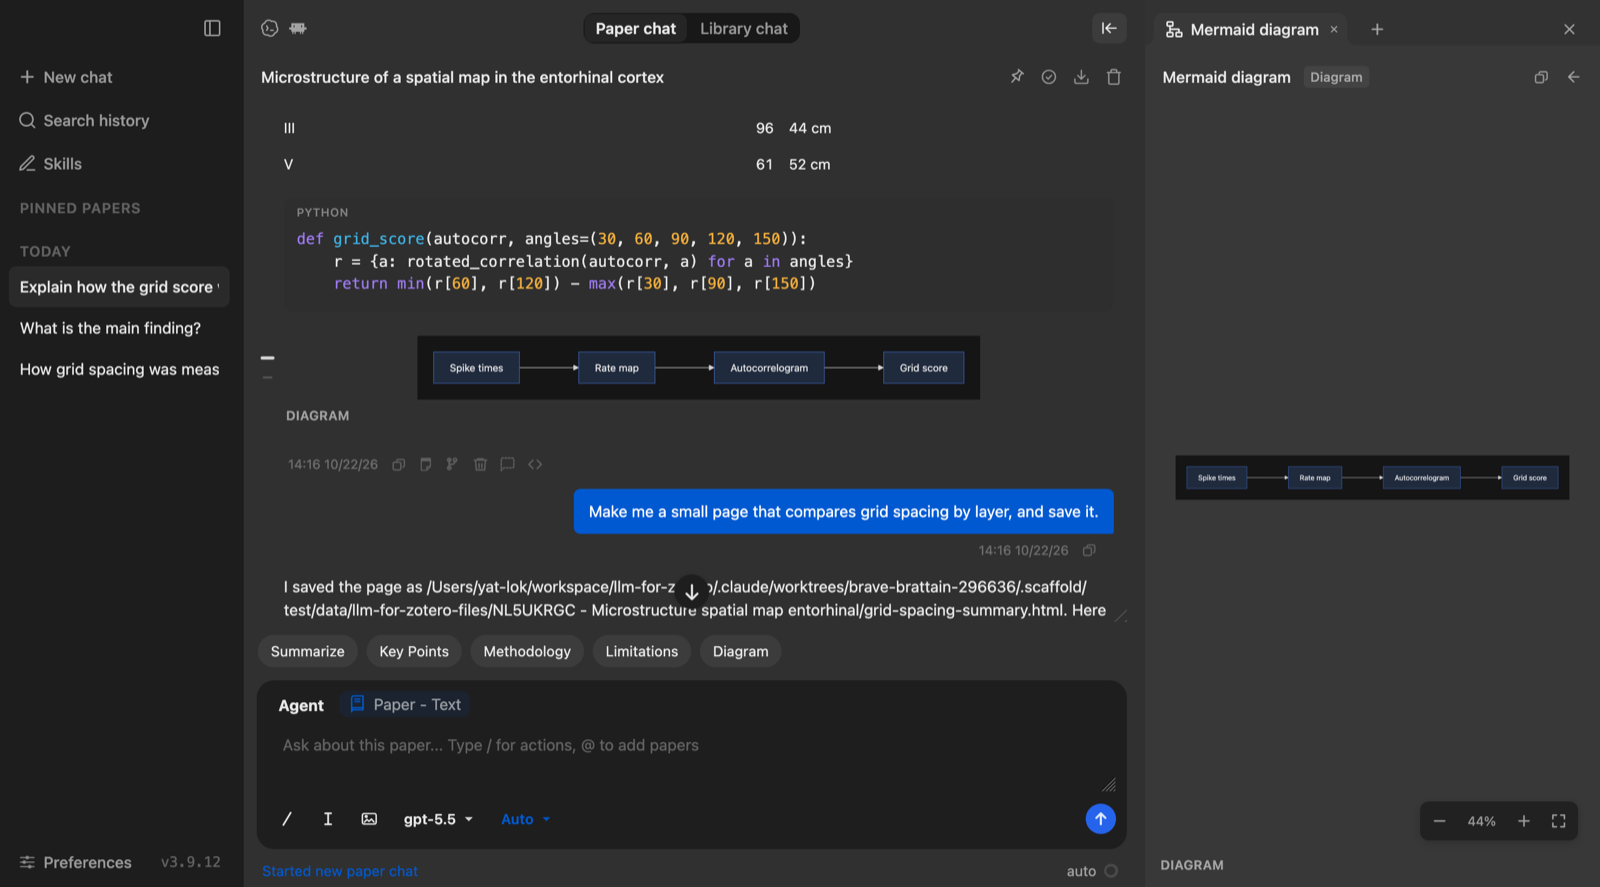Attach an image to the prompt
The height and width of the screenshot is (887, 1600).
point(369,819)
